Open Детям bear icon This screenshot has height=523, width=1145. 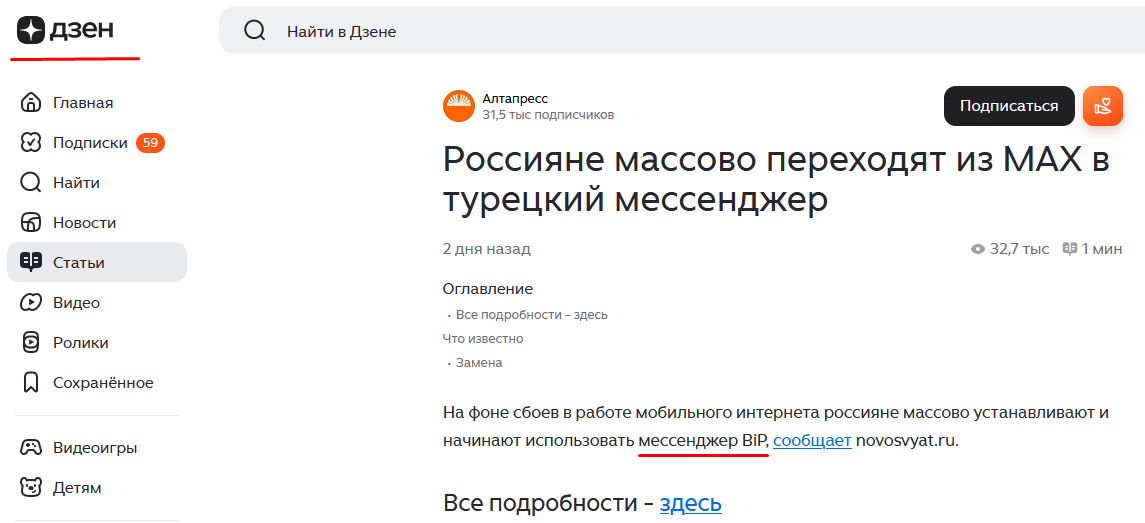point(31,487)
